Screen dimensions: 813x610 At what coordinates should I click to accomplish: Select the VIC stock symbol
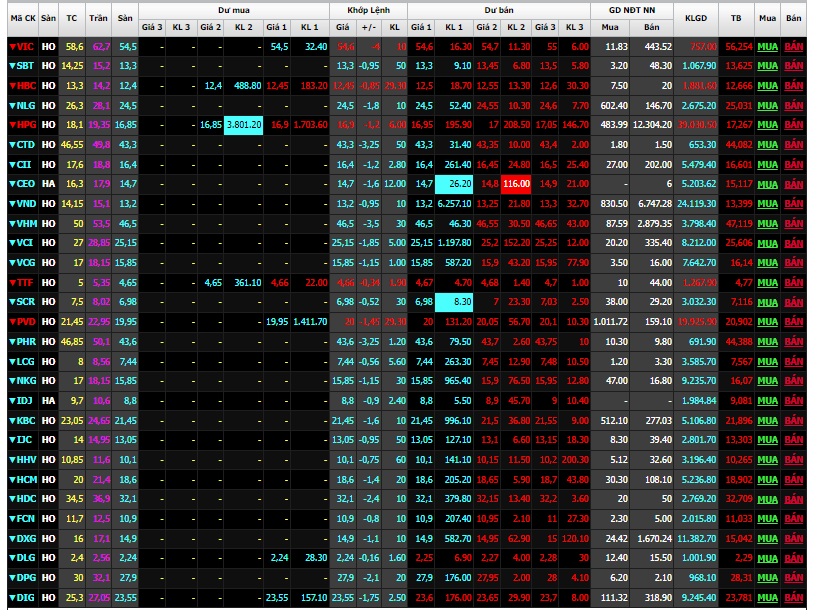pyautogui.click(x=25, y=47)
